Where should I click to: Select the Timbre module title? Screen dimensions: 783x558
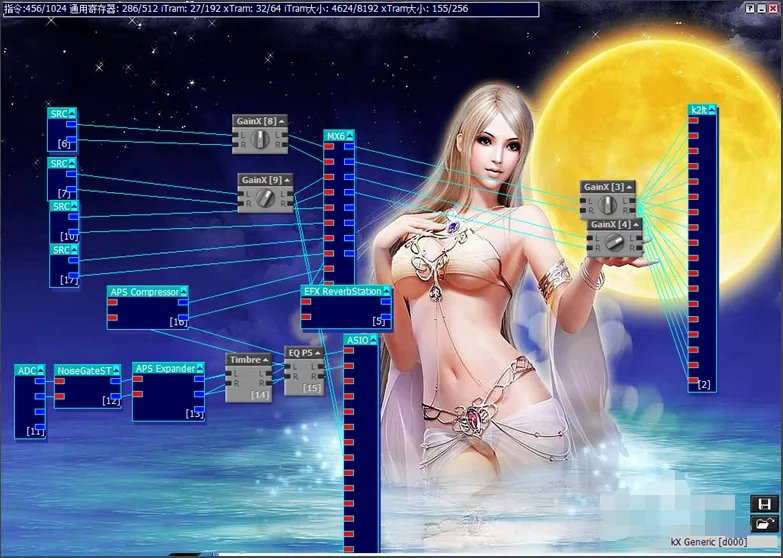pos(245,360)
